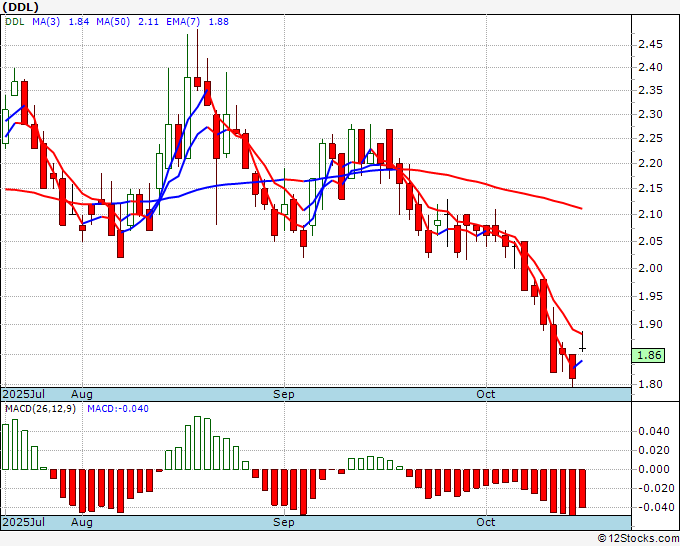Select the MA(3) legend label

click(46, 22)
